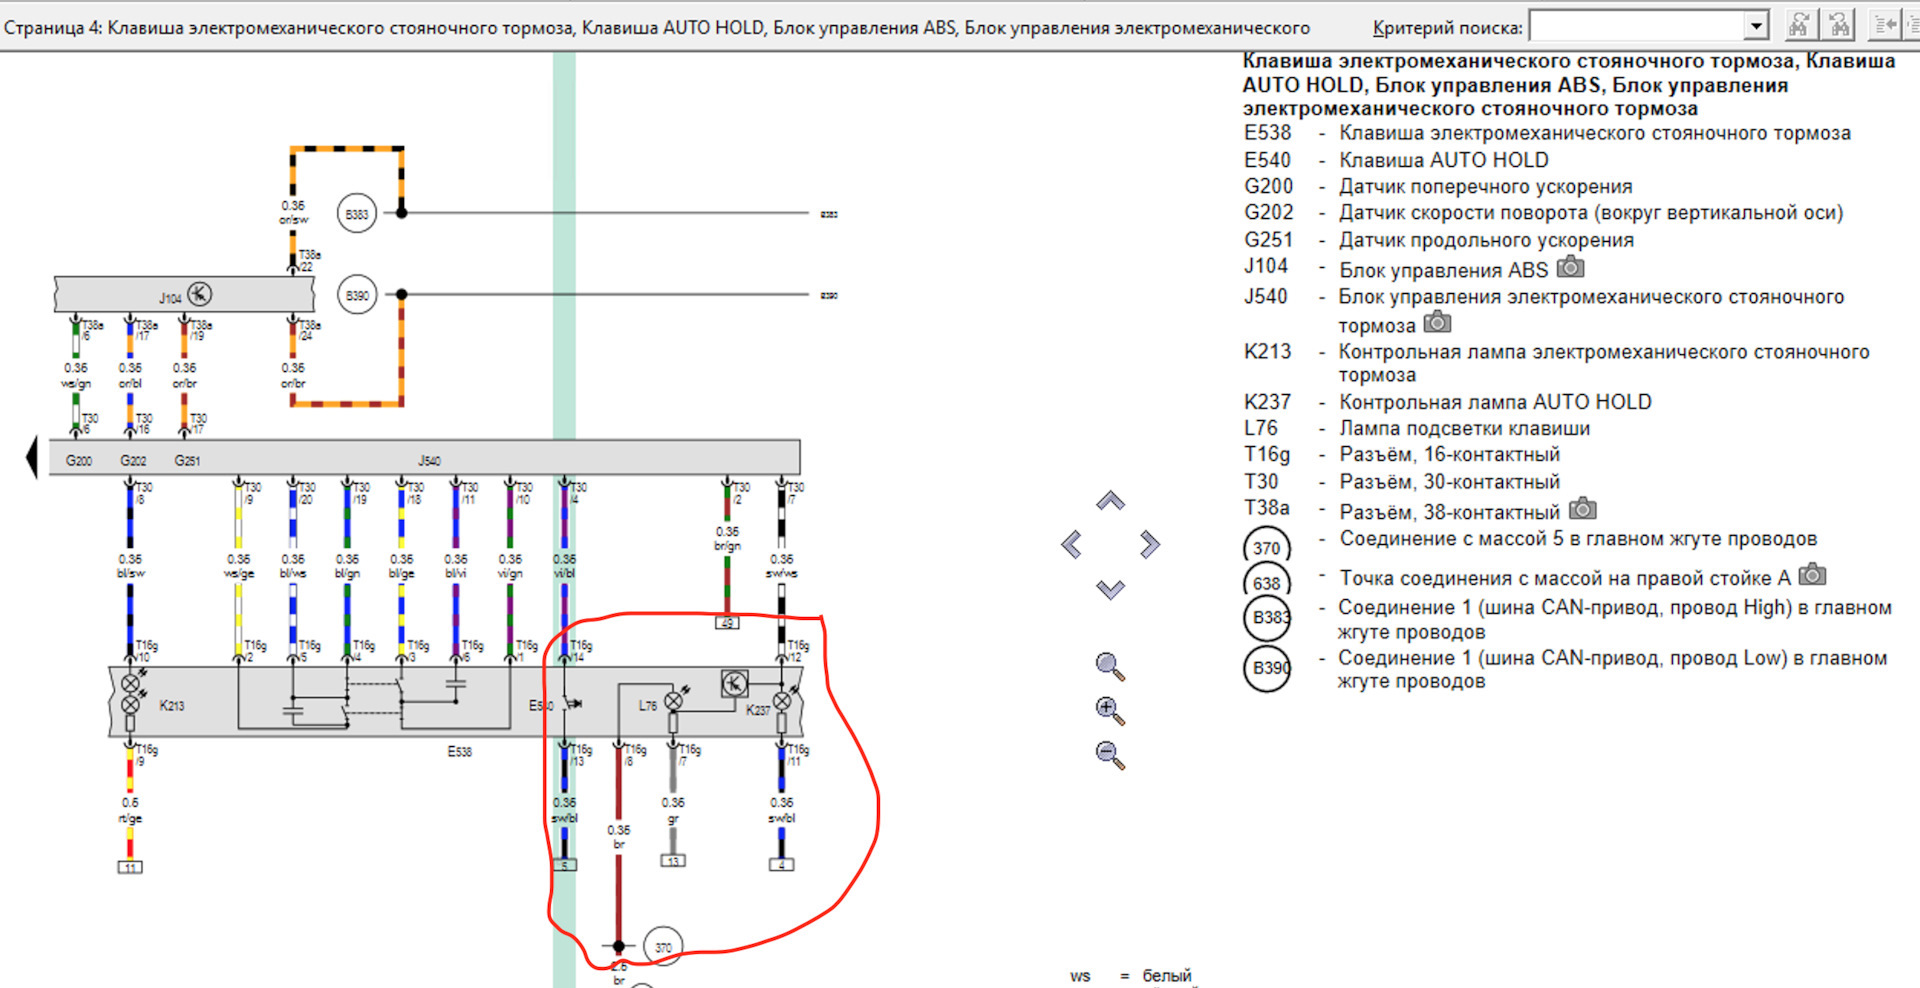Click the B390 junction circle in the diagram
This screenshot has height=988, width=1920.
pos(357,295)
